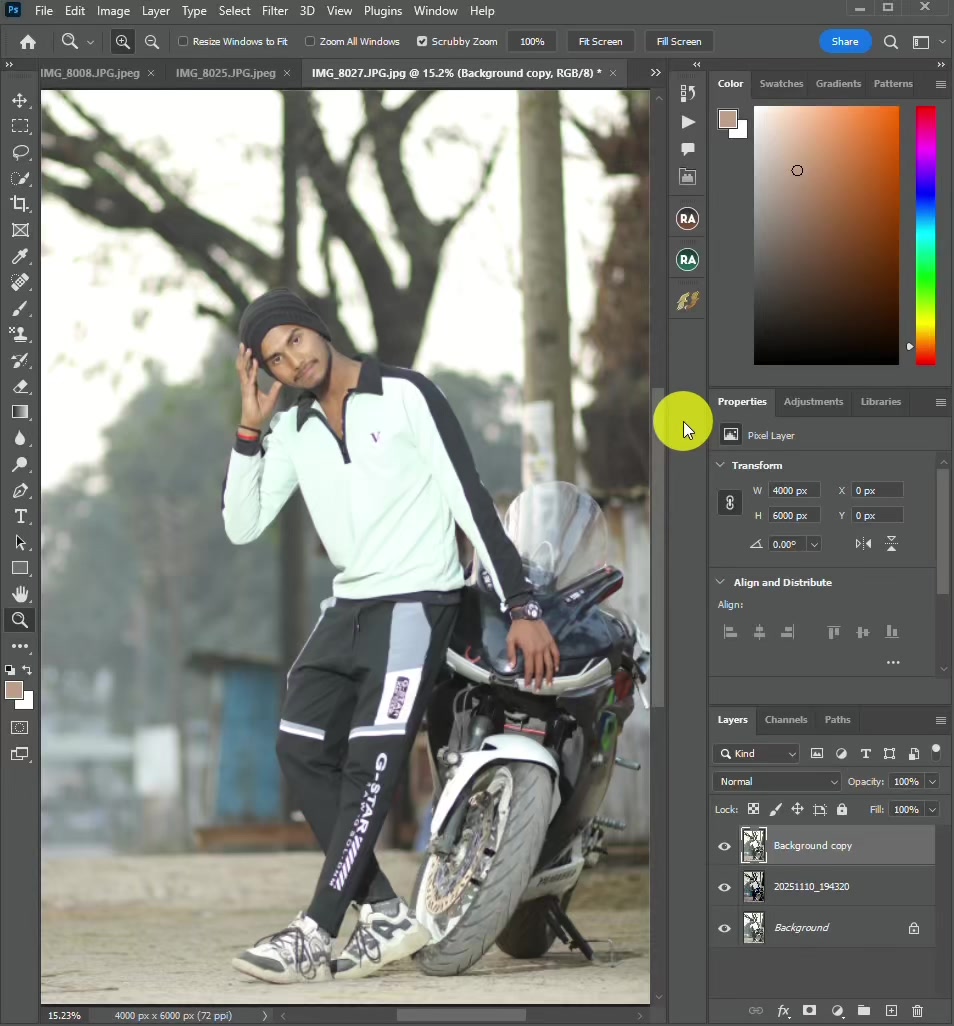Image resolution: width=954 pixels, height=1026 pixels.
Task: Select the Eyedropper tool
Action: pos(20,256)
